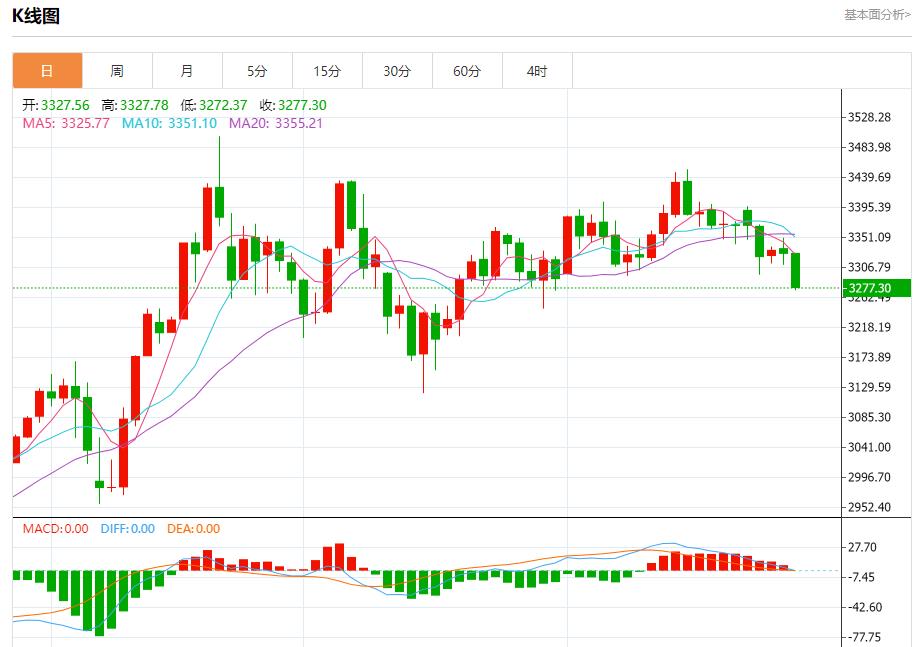Click the 3528.28 price axis label
Viewport: 917px width, 647px height.
869,117
